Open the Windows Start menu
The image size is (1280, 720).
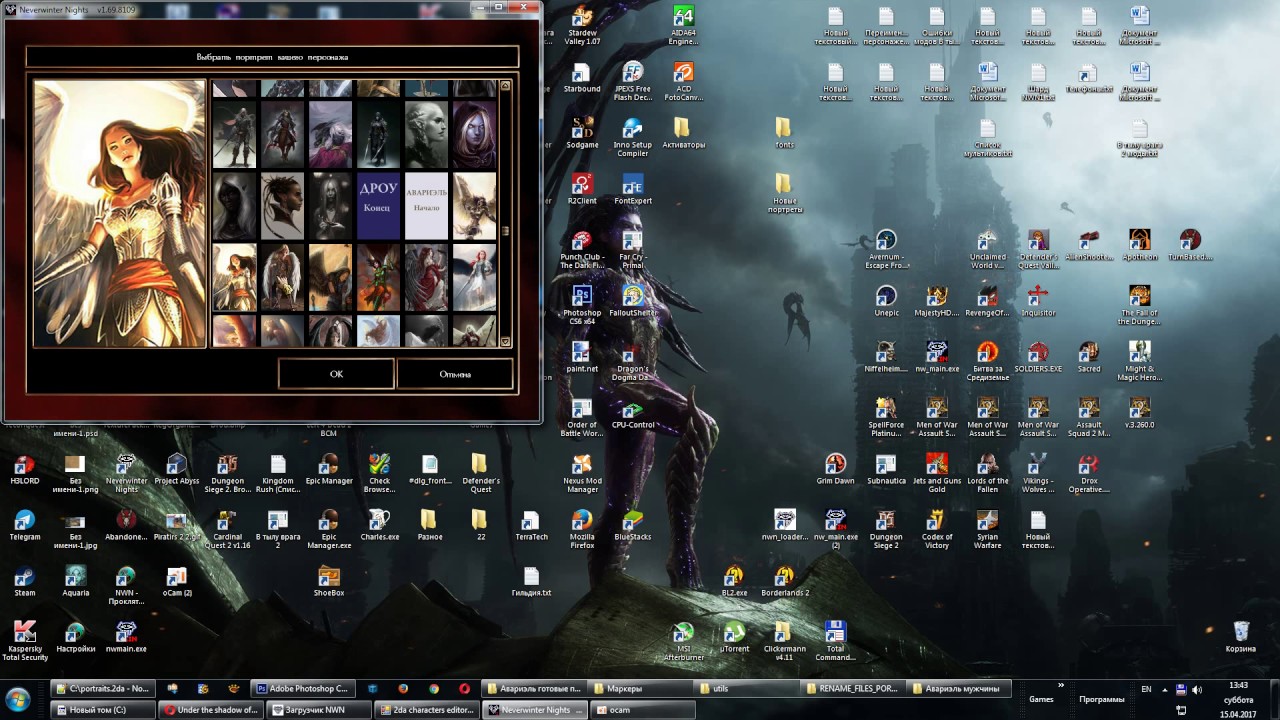(x=18, y=697)
